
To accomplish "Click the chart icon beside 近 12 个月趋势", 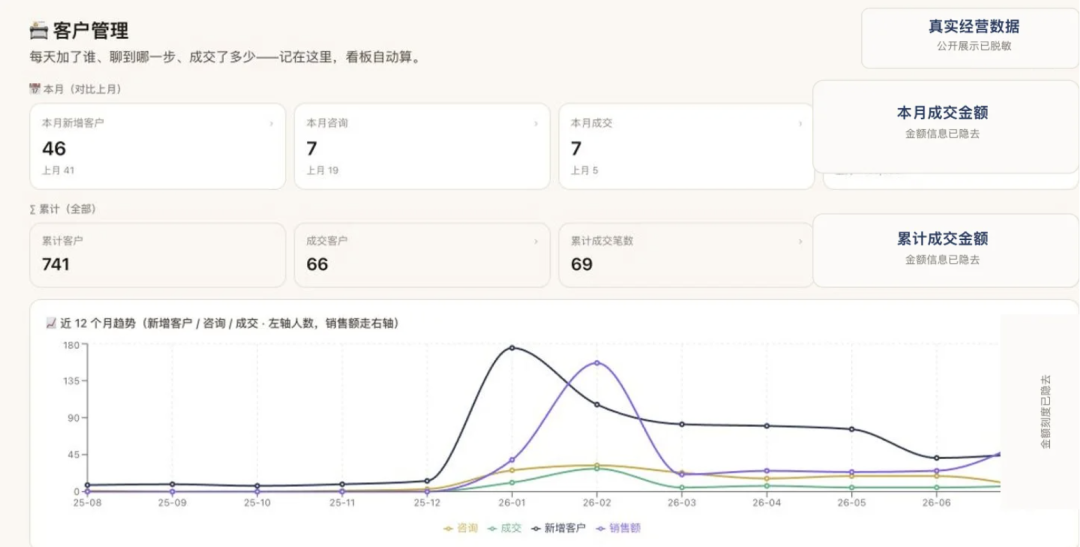I will (x=50, y=323).
